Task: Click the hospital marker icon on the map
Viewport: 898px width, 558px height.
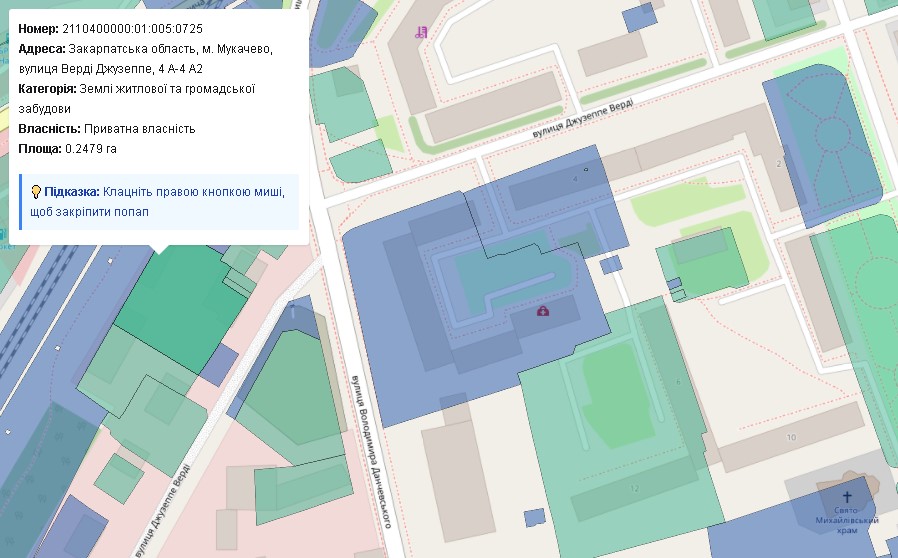Action: coord(543,311)
